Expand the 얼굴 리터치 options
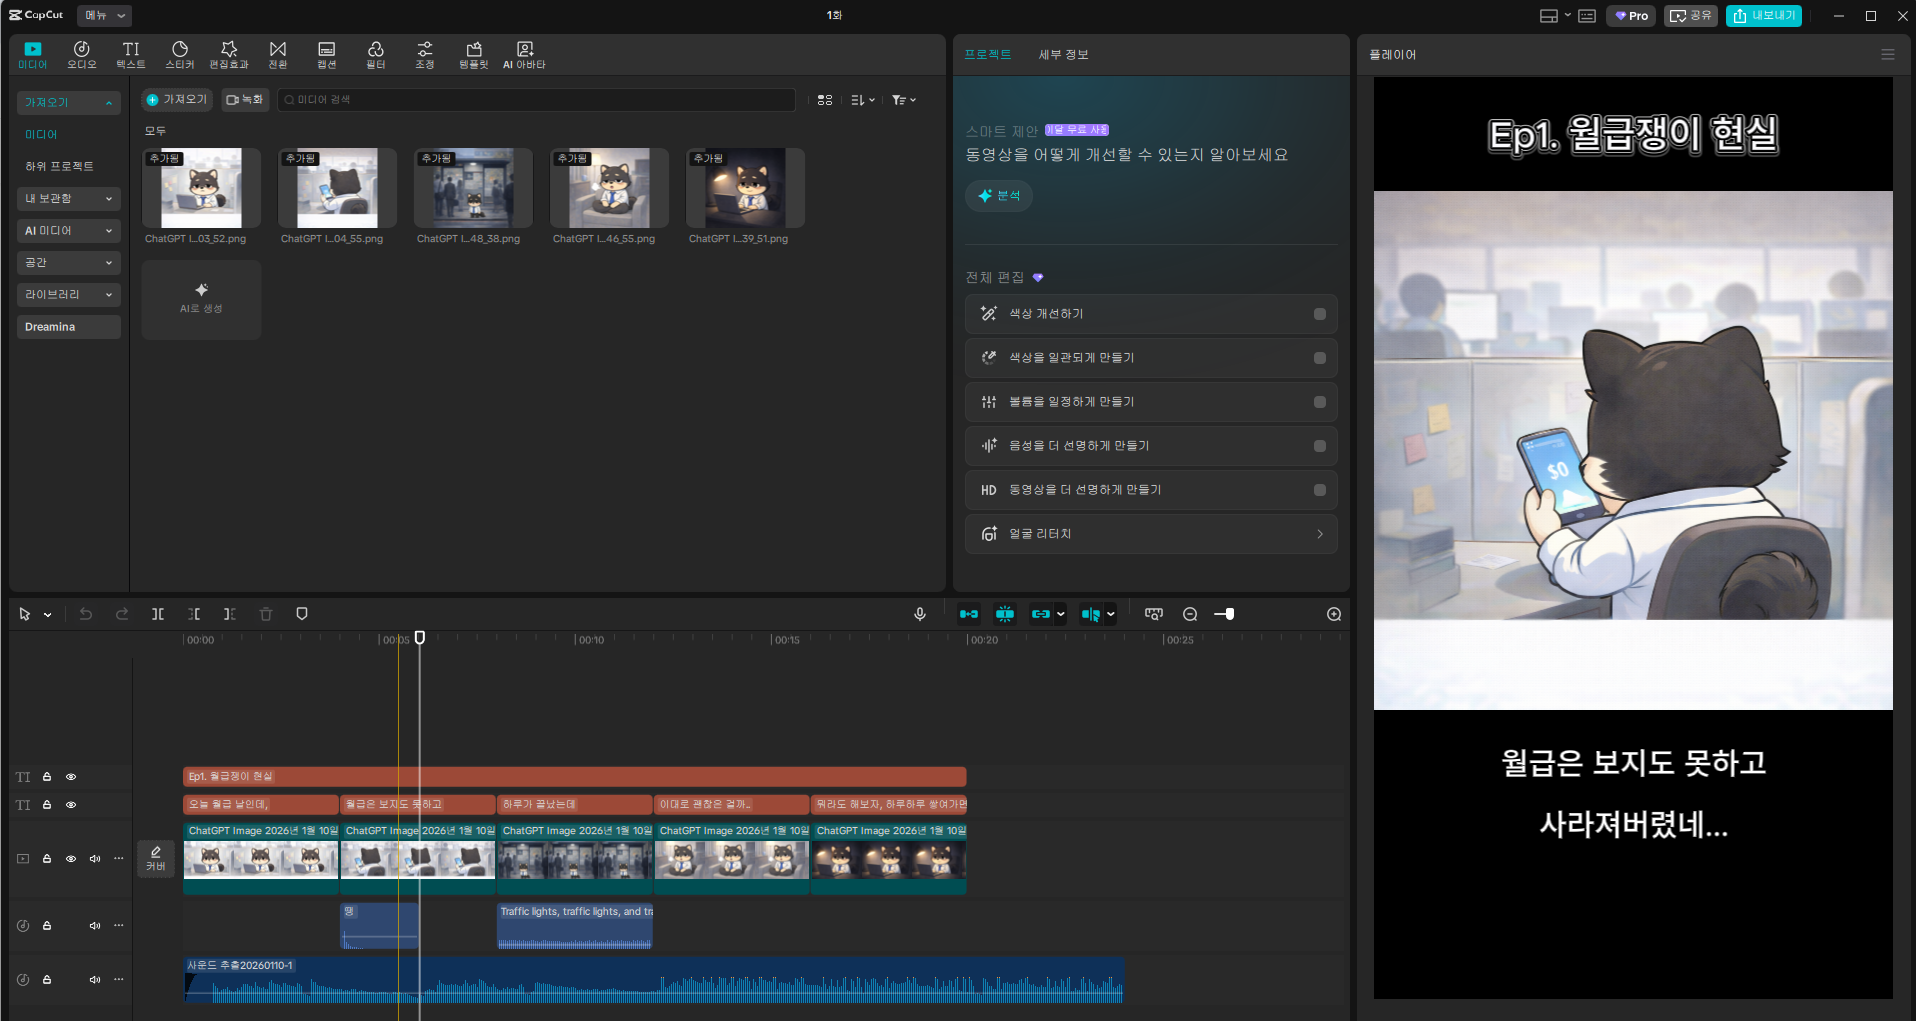 tap(1320, 534)
